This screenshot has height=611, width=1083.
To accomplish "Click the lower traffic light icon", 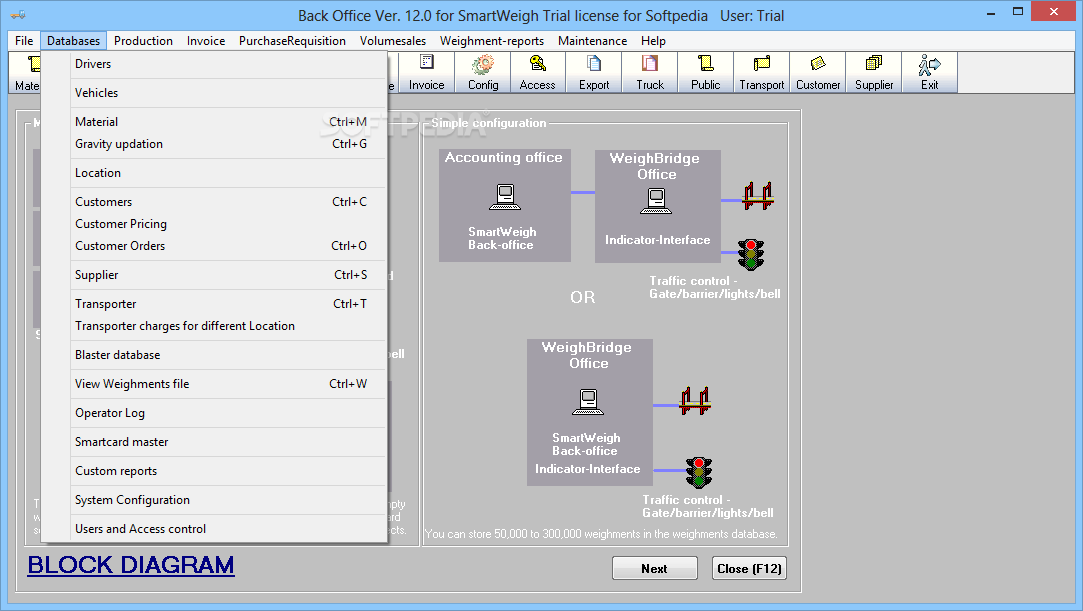I will [698, 472].
